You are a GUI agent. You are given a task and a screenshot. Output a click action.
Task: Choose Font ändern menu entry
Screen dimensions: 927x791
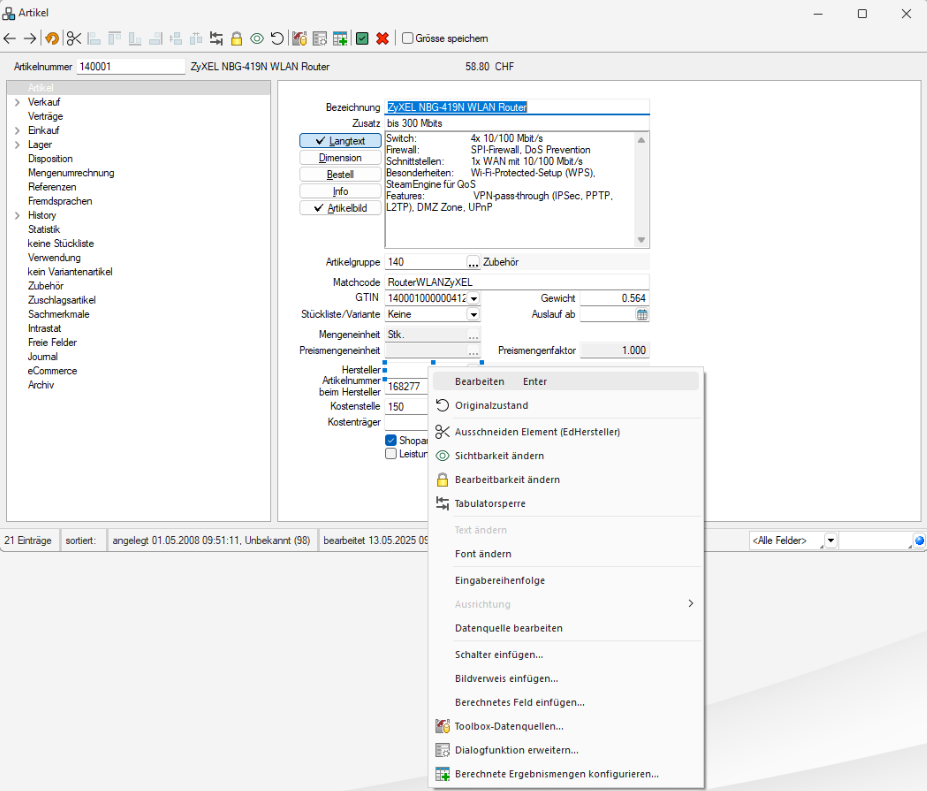[566, 554]
